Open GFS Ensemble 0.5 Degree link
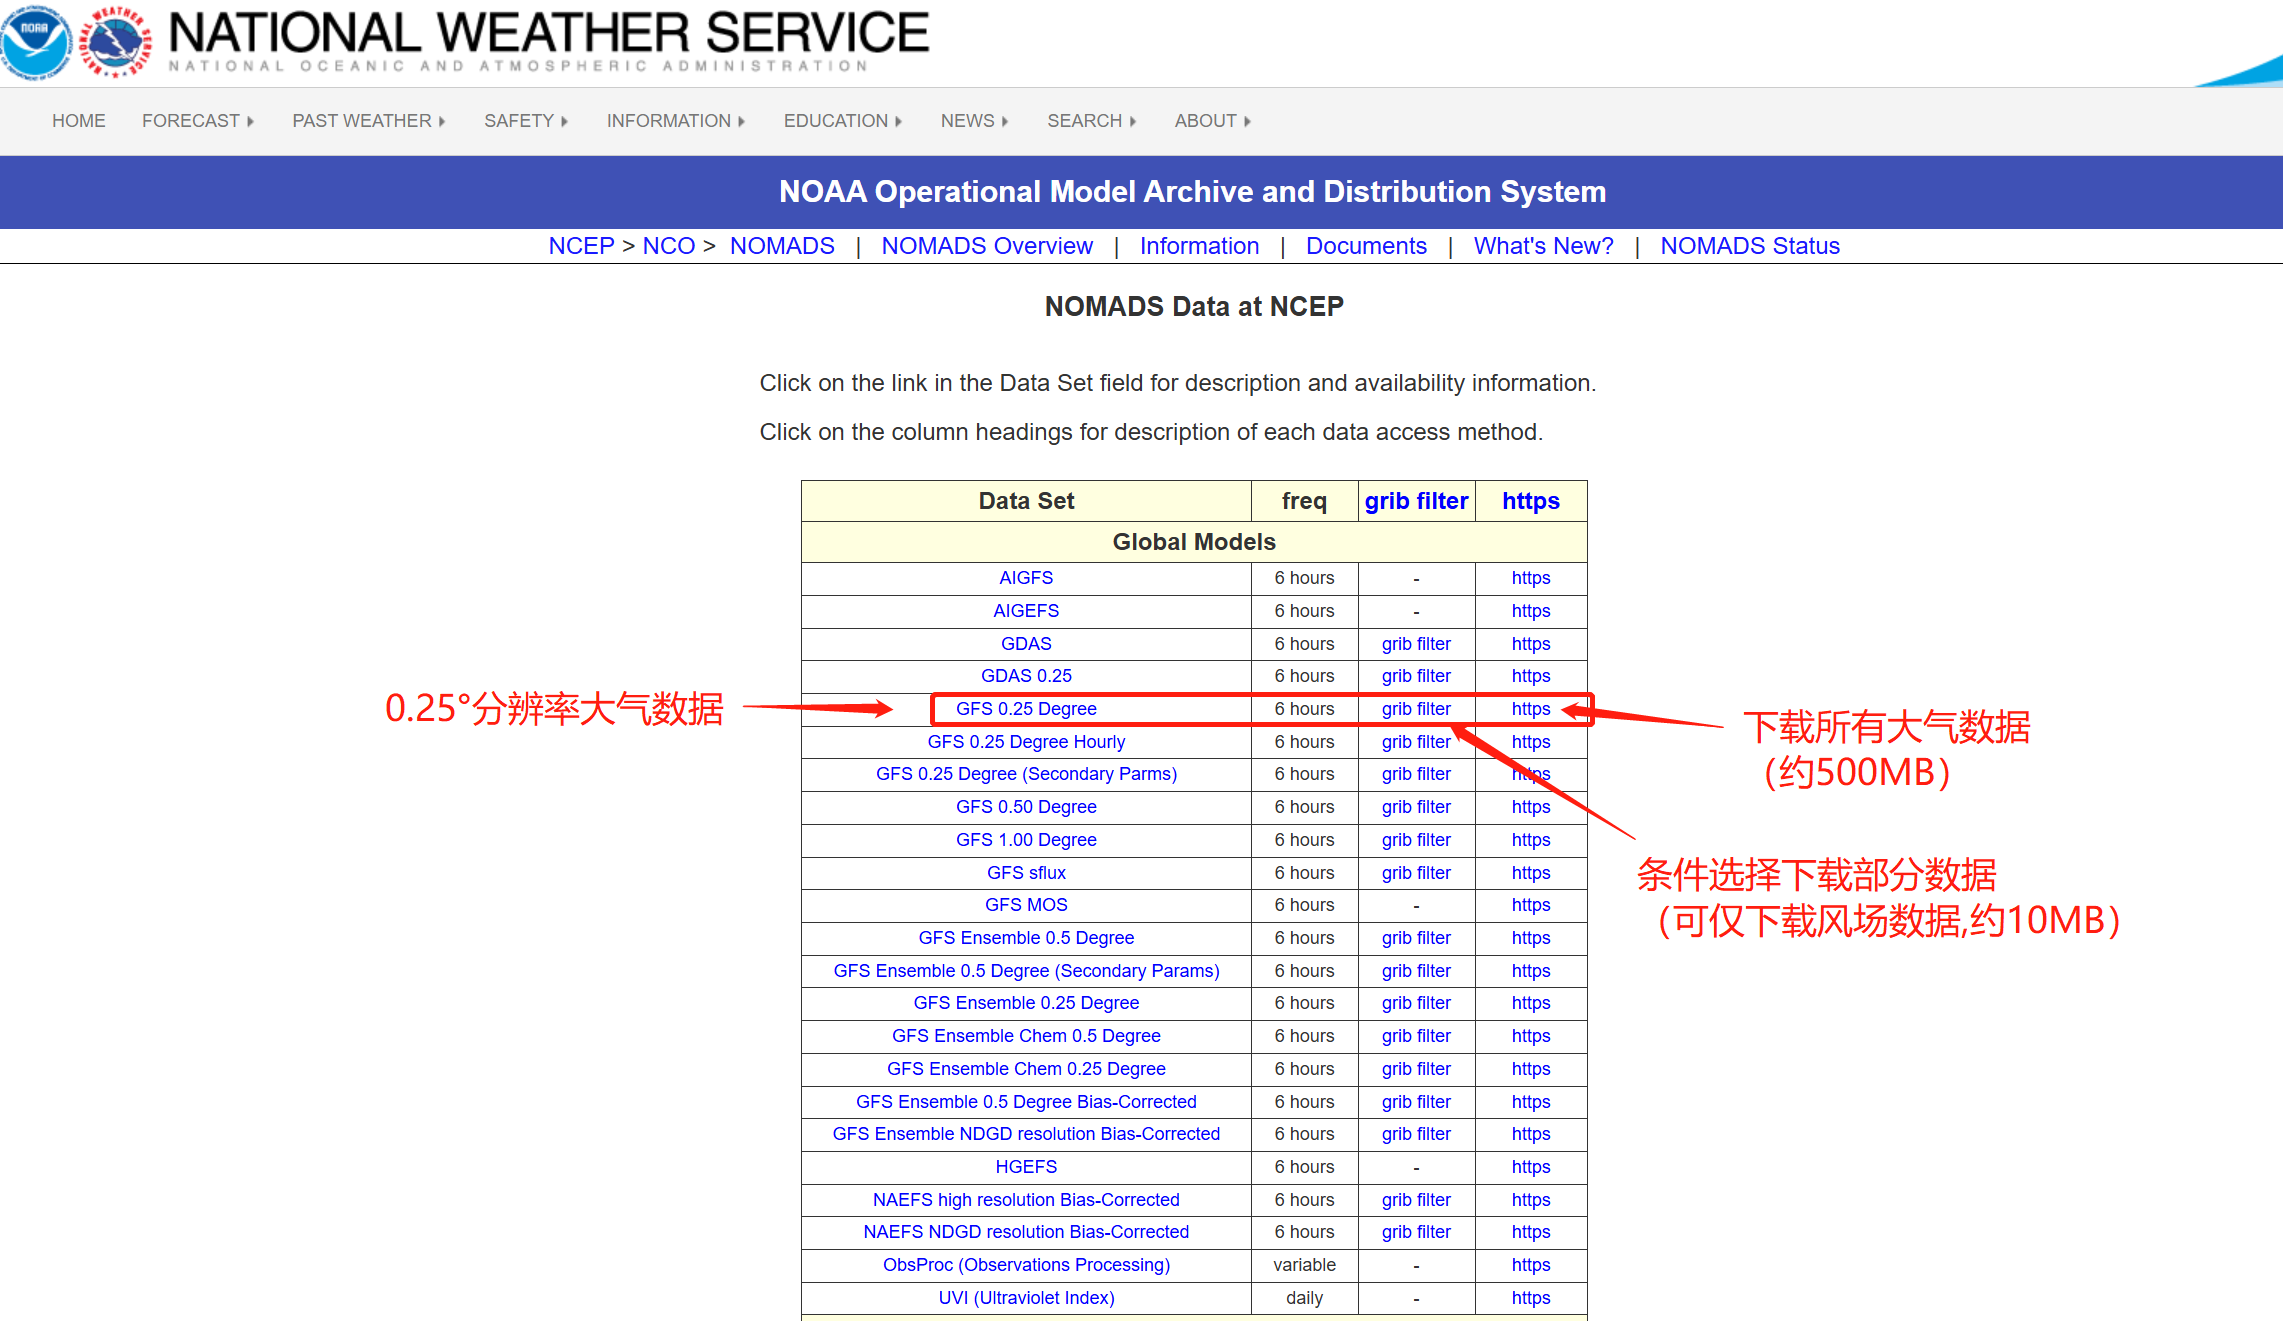Viewport: 2283px width, 1321px height. 1026,938
